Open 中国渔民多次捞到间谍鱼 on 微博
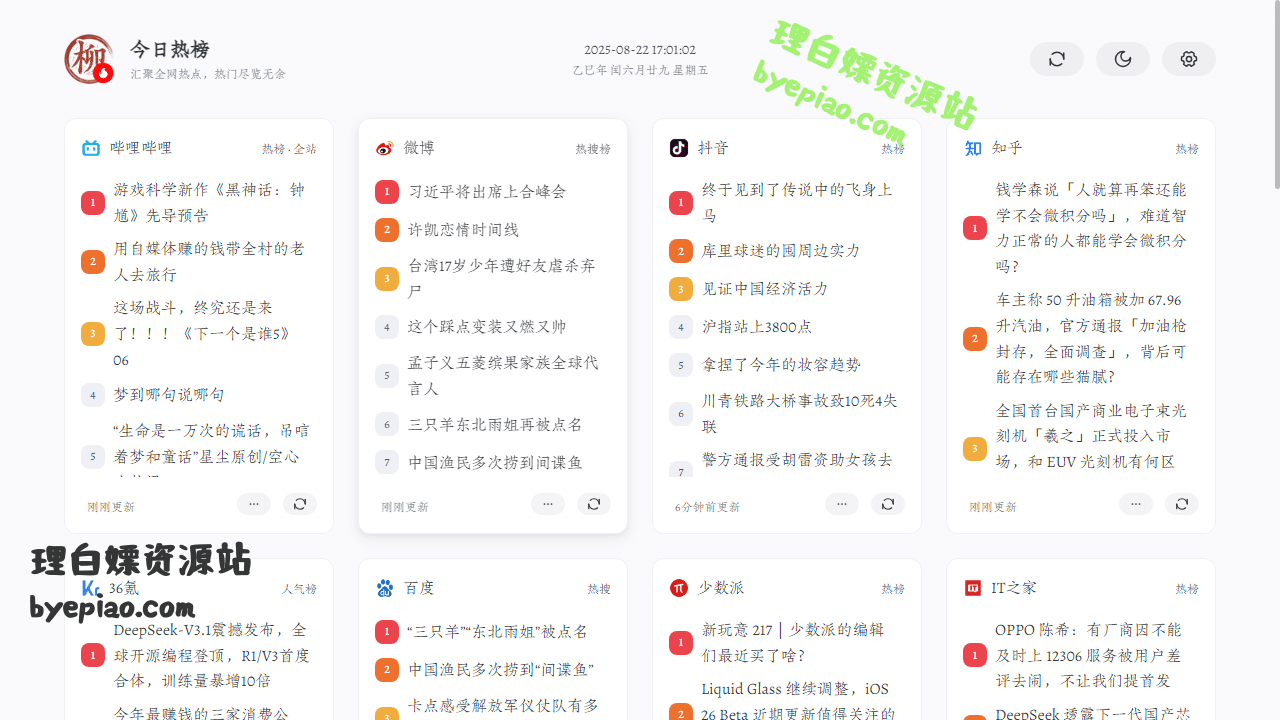This screenshot has height=720, width=1280. [x=495, y=462]
